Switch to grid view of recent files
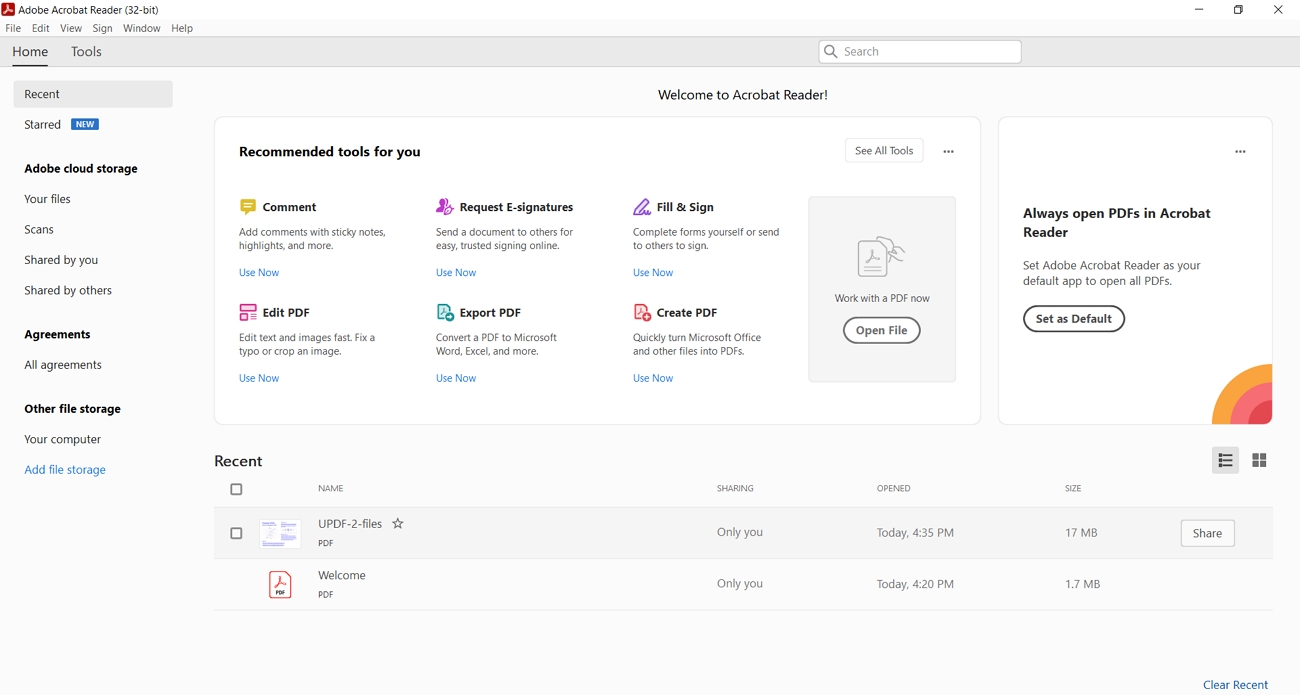This screenshot has height=695, width=1300. pyautogui.click(x=1259, y=460)
